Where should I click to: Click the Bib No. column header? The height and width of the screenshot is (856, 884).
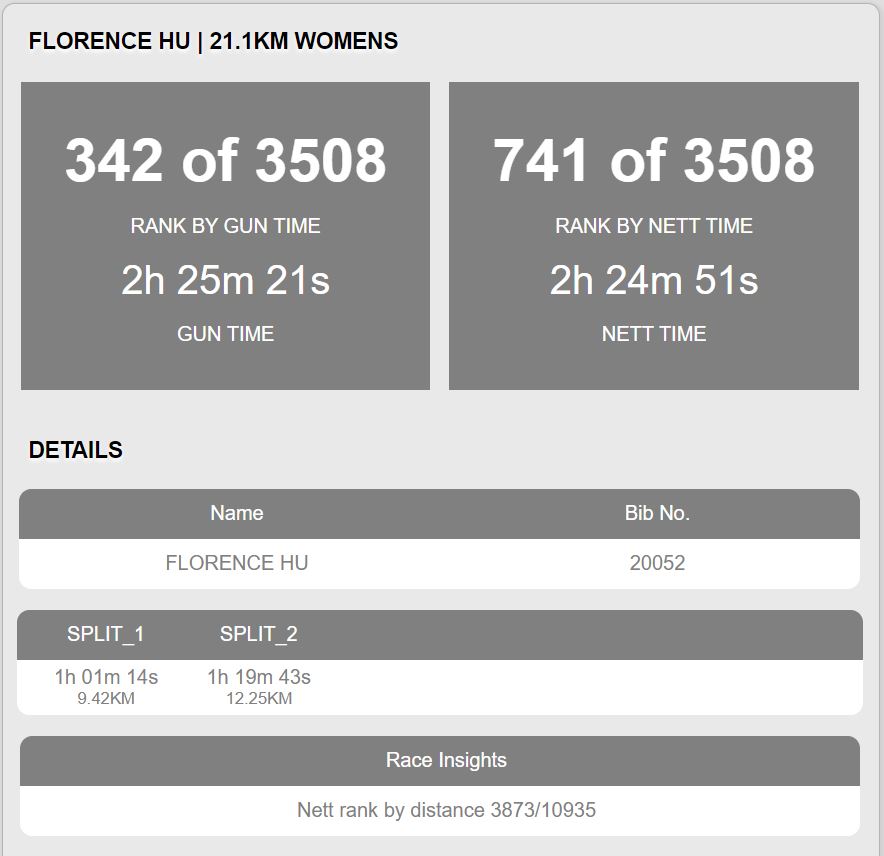[657, 513]
